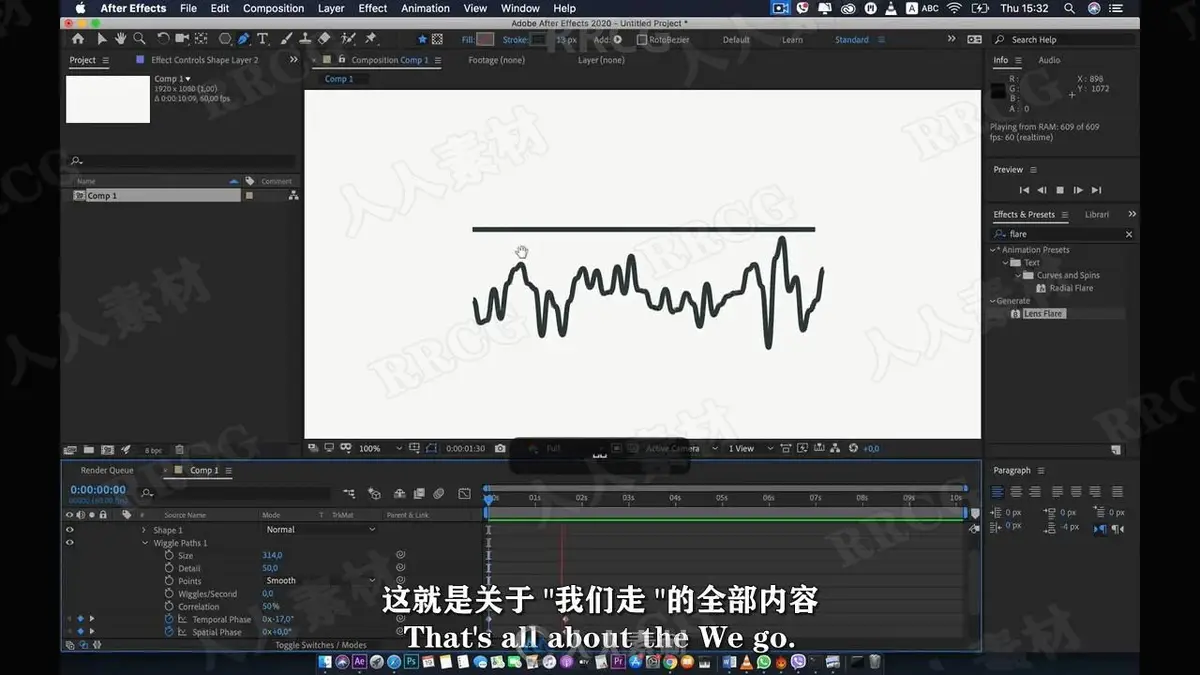Toggle stopwatch for Temporal Phase property
1200x675 pixels.
tap(169, 619)
